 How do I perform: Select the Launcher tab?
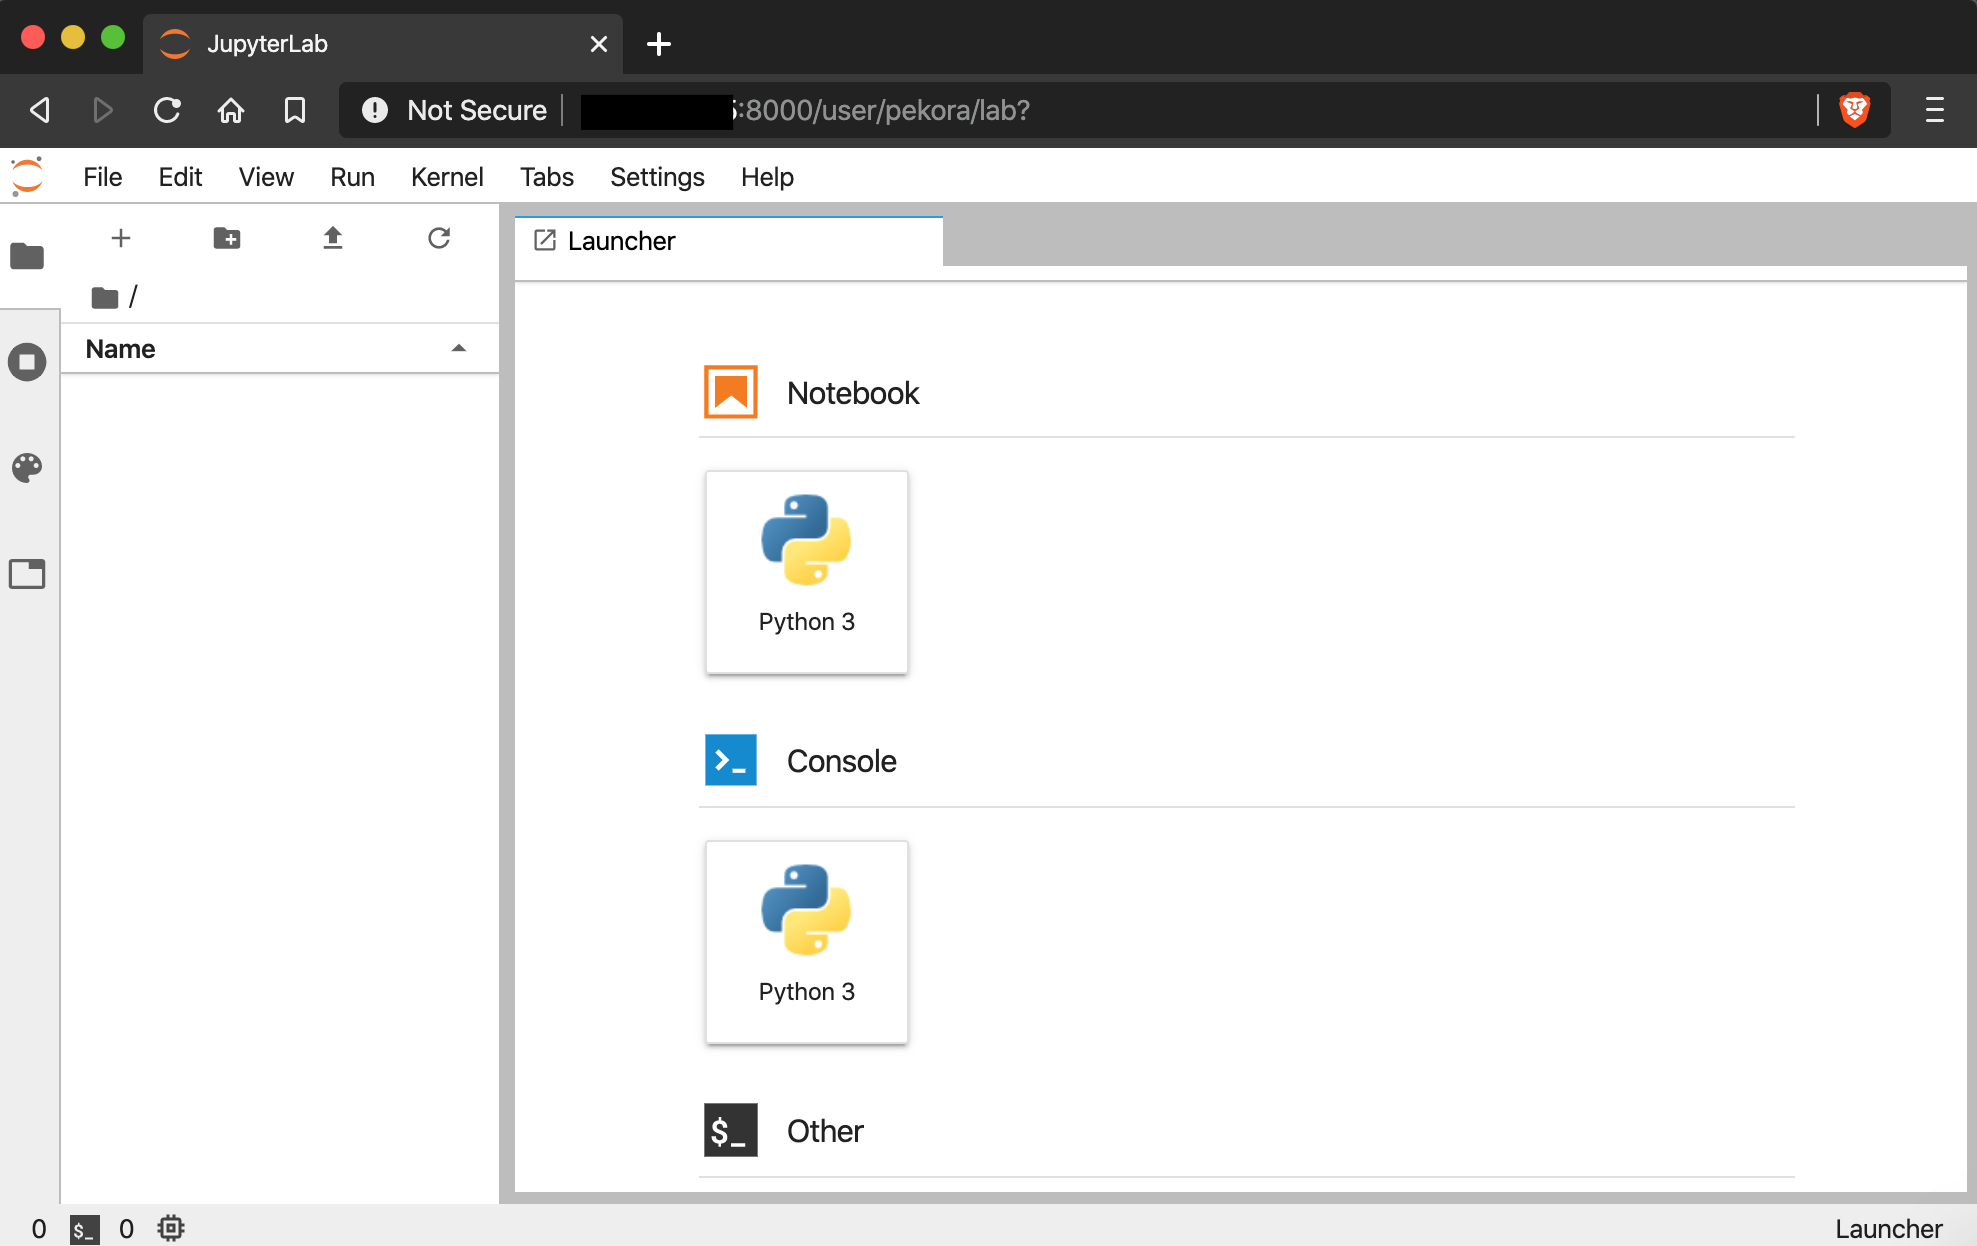[729, 241]
